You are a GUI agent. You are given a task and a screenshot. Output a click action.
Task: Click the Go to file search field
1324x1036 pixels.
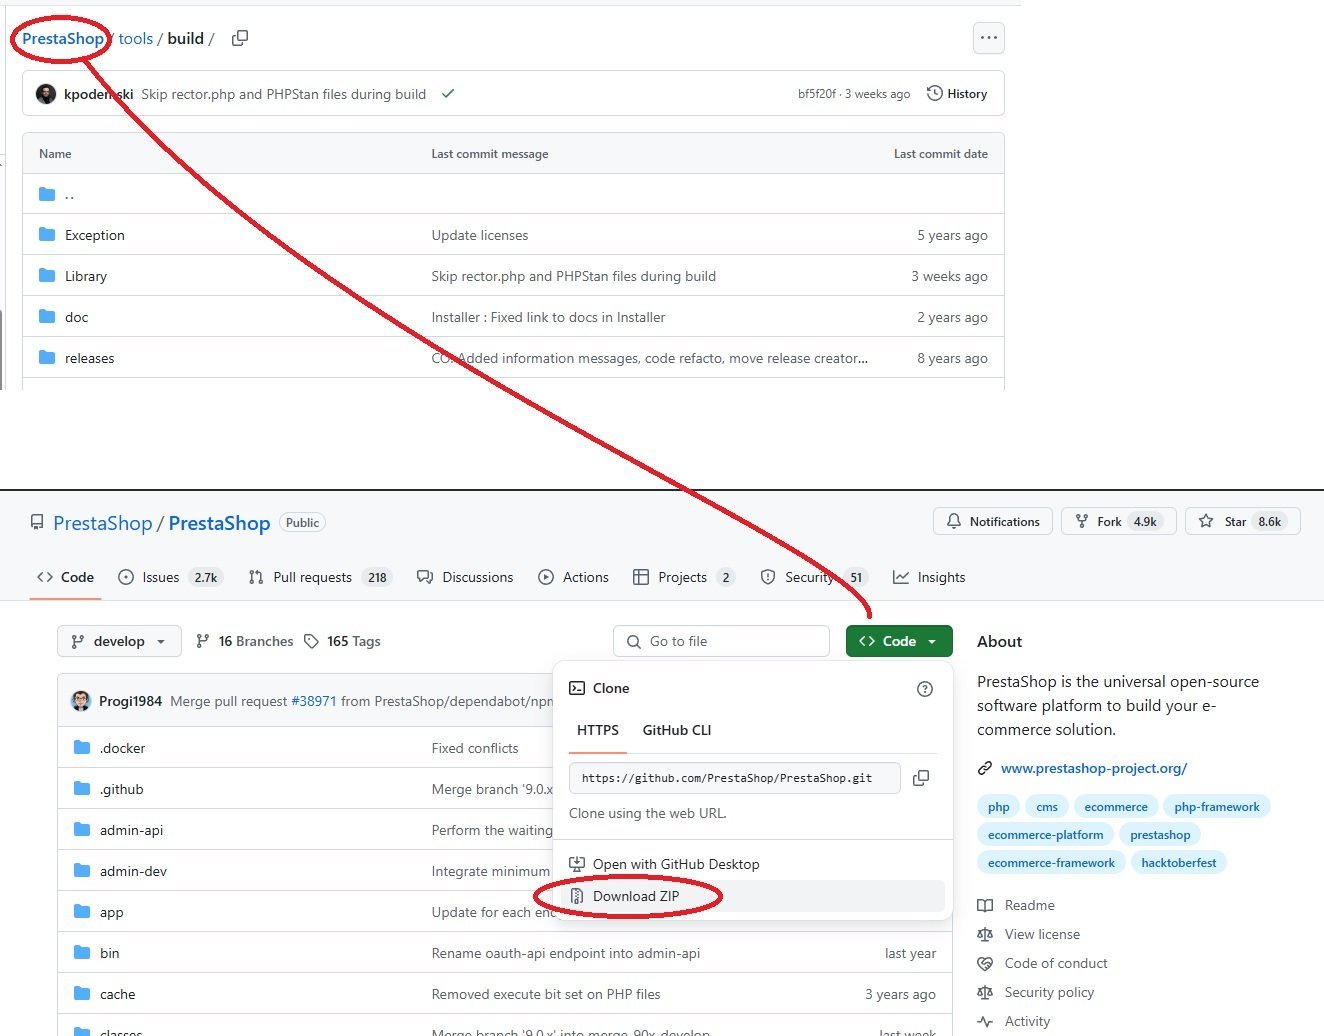721,641
